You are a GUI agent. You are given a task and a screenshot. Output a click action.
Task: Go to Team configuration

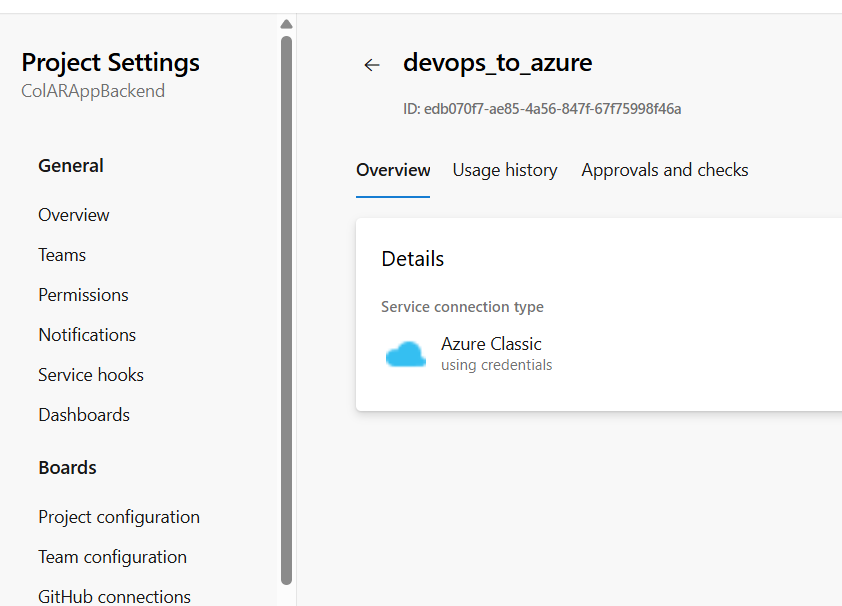(x=112, y=557)
